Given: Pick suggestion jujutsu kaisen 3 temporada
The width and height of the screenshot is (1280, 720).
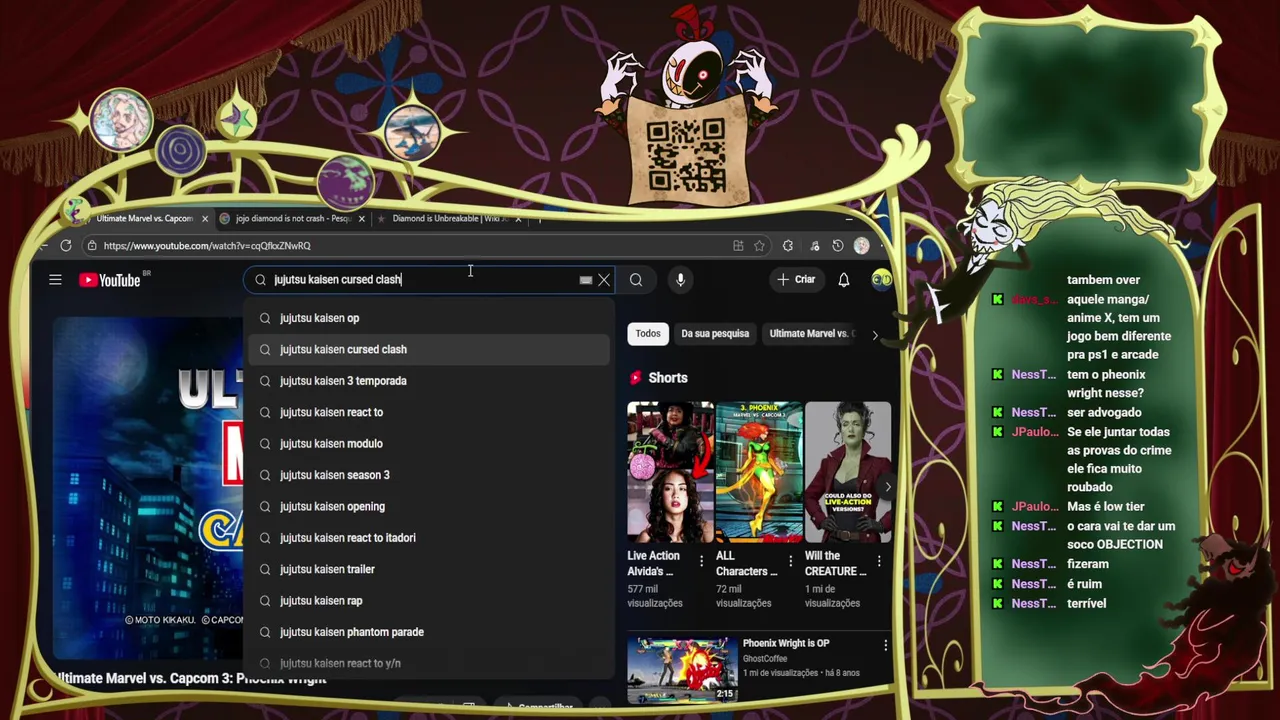Looking at the screenshot, I should 429,381.
